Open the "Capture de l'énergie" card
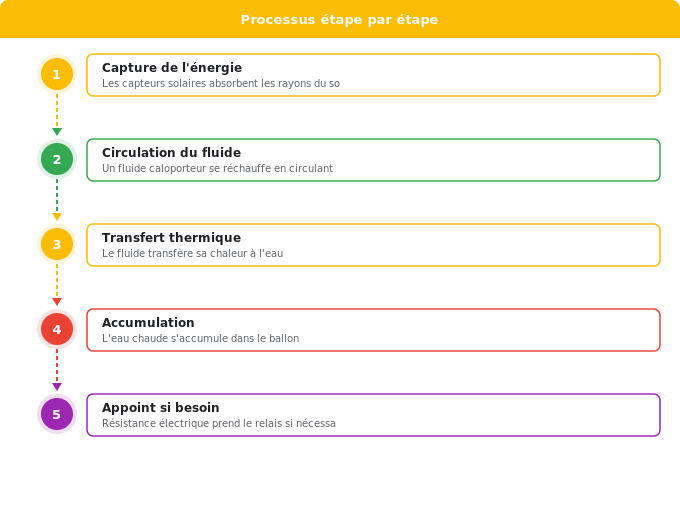 point(373,75)
